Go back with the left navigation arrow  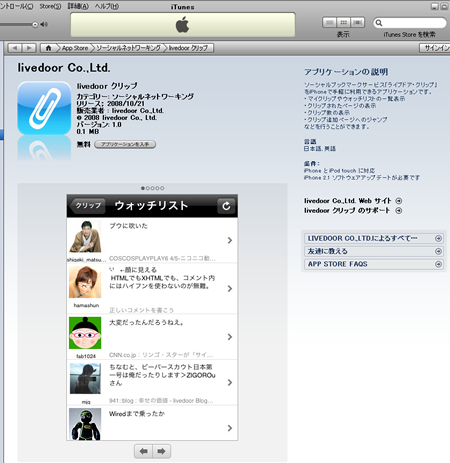[x=15, y=48]
